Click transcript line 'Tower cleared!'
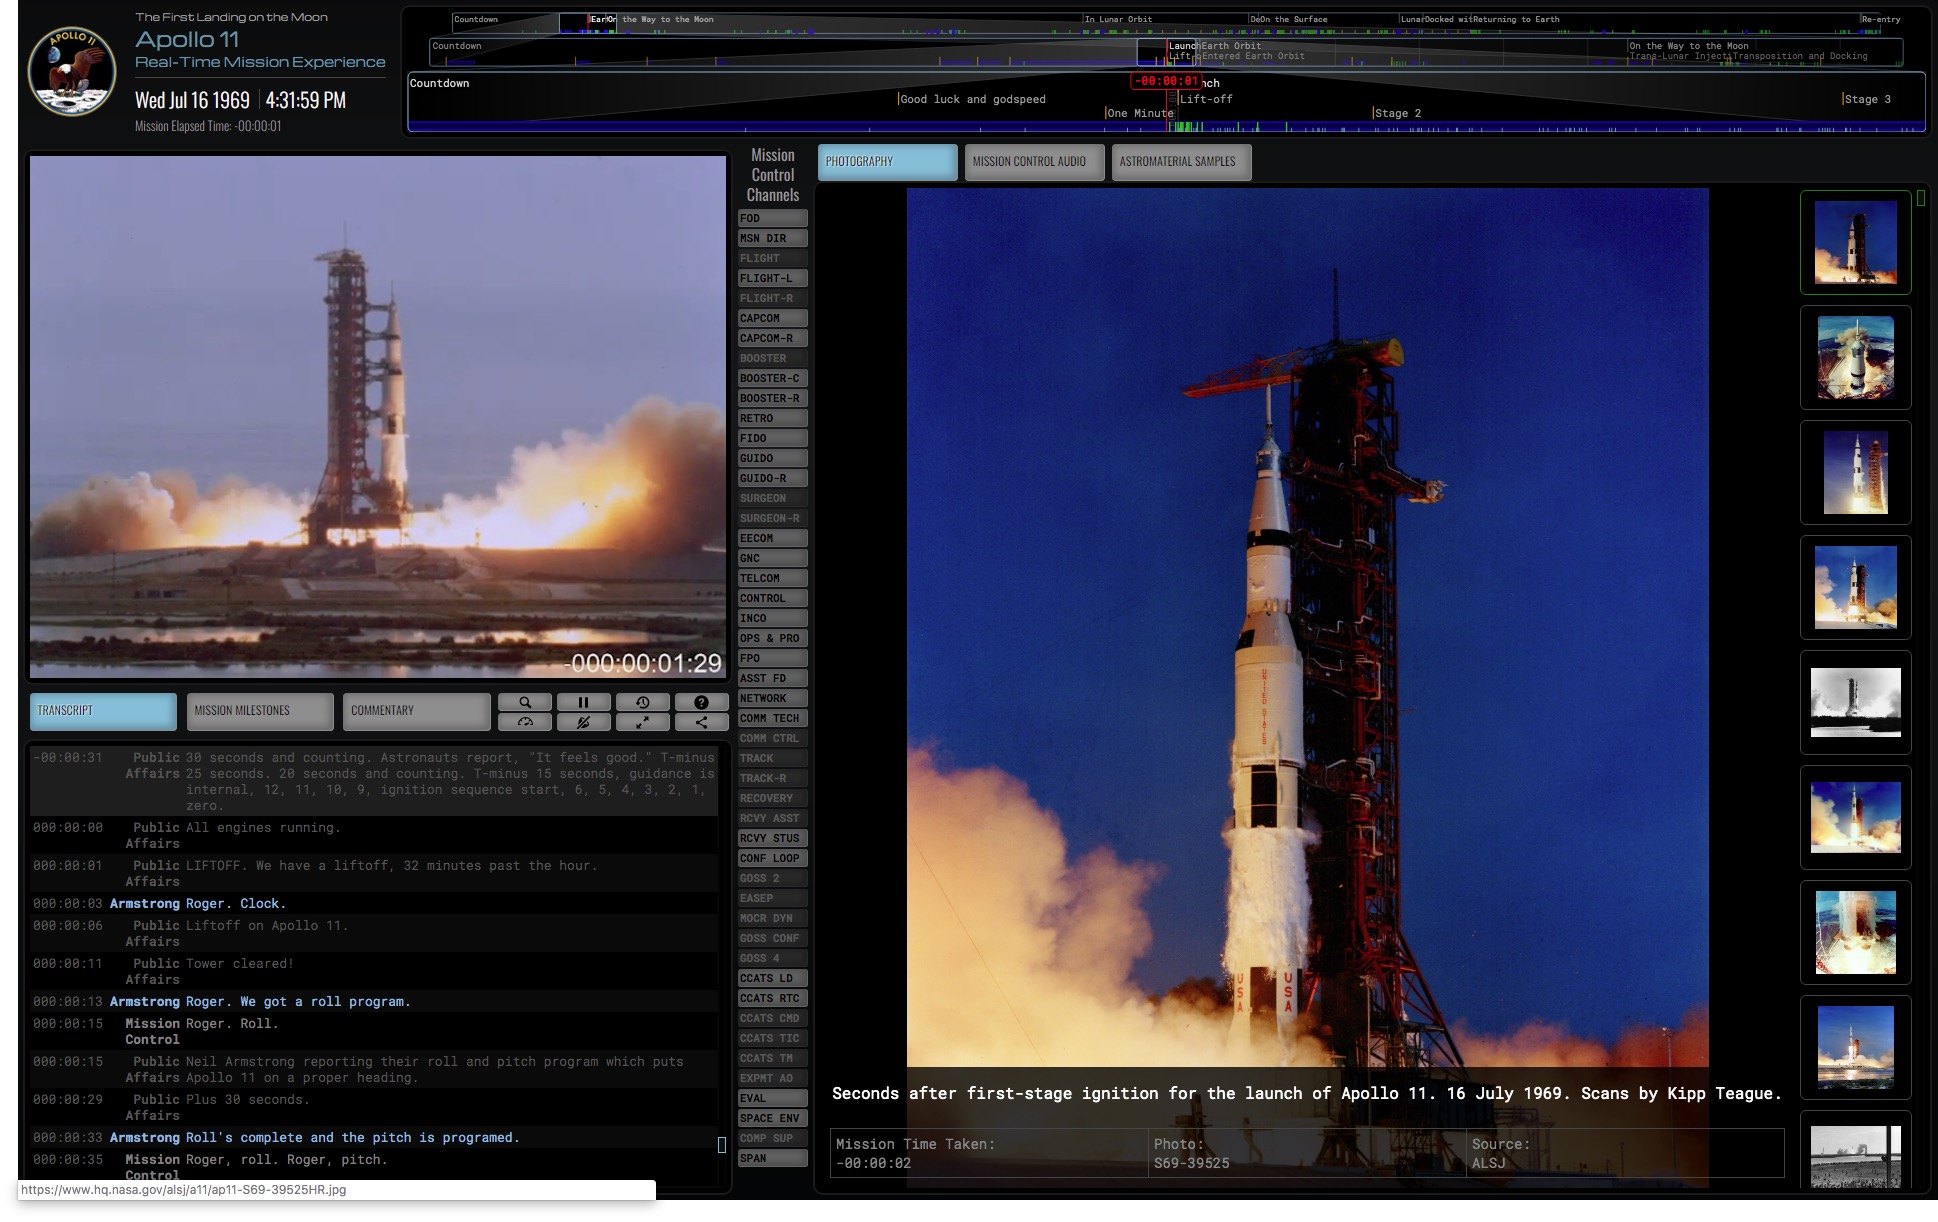Image resolution: width=1938 pixels, height=1222 pixels. (374, 971)
